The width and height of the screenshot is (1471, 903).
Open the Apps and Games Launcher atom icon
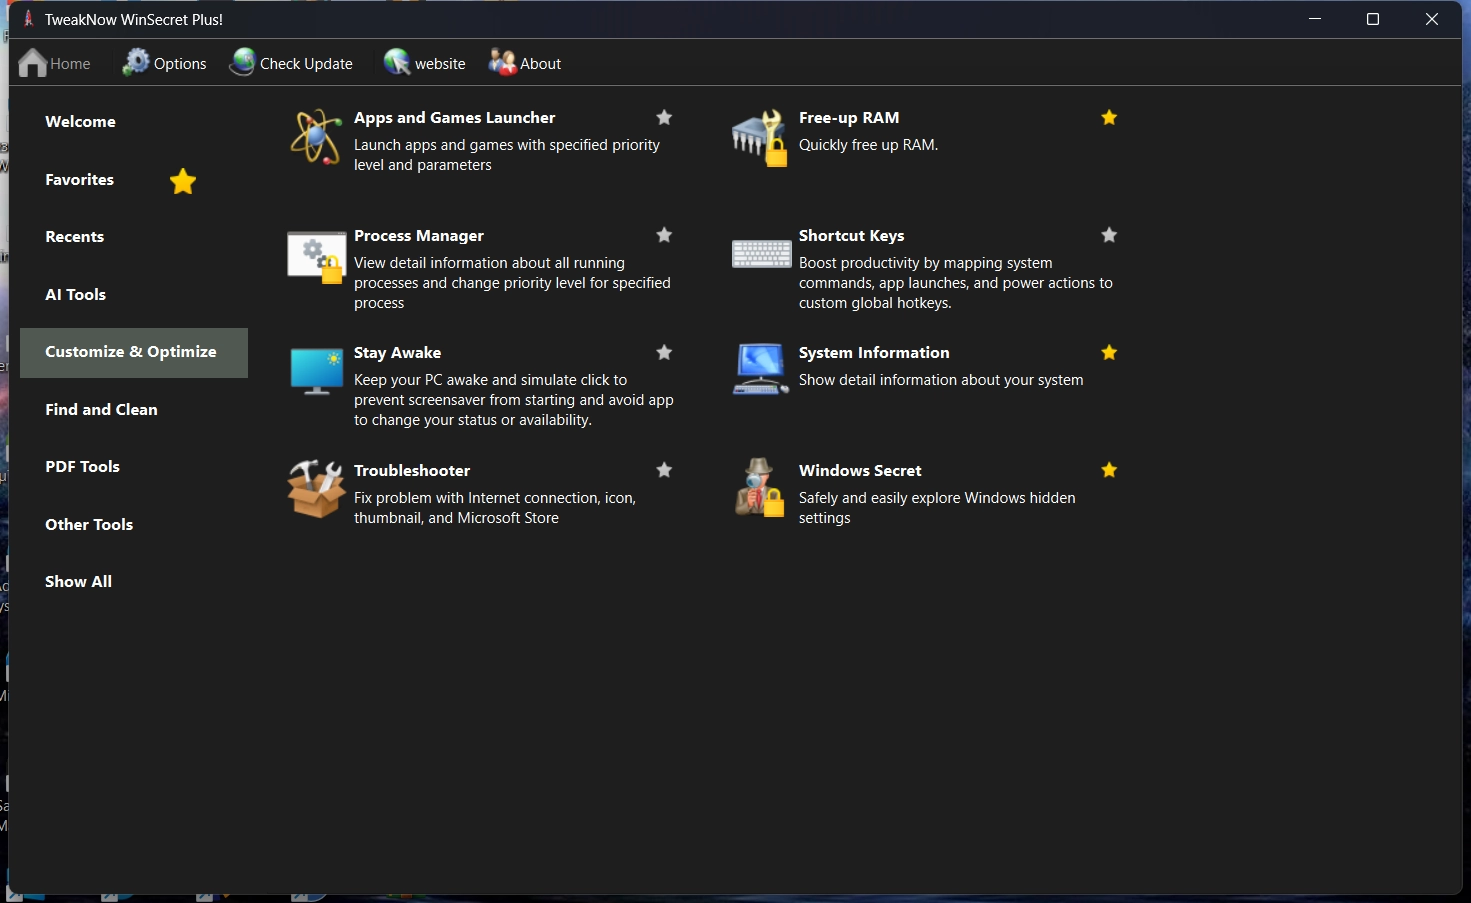pyautogui.click(x=316, y=136)
